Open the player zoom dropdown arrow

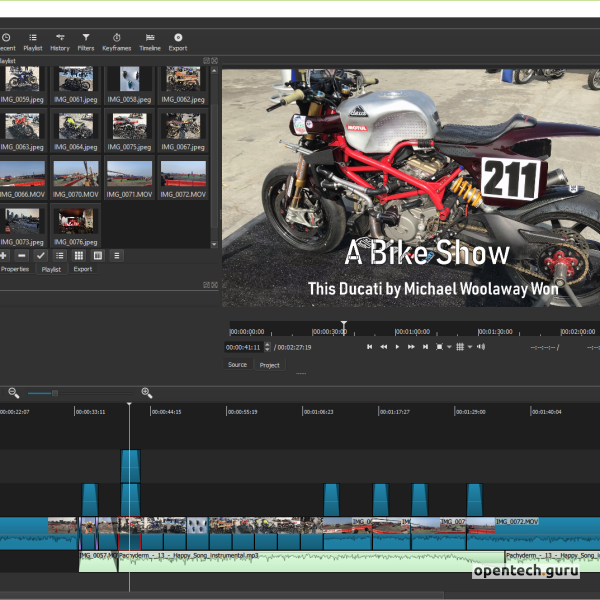[x=449, y=347]
